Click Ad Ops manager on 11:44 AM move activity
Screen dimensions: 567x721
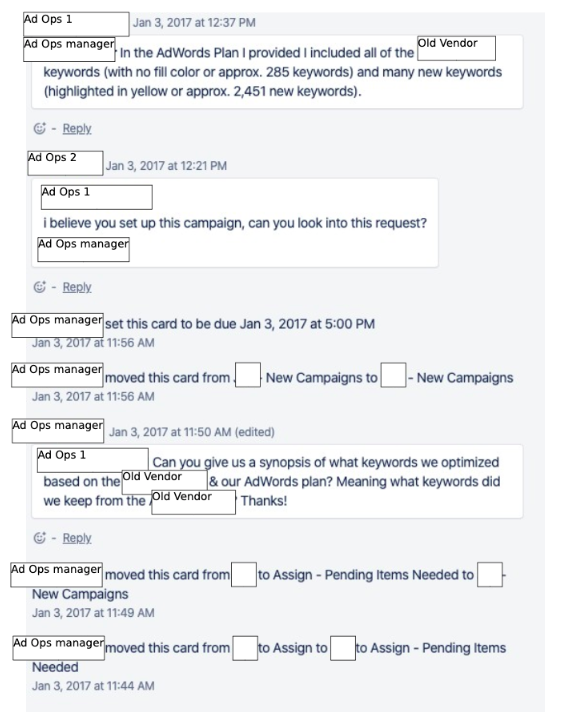click(58, 648)
